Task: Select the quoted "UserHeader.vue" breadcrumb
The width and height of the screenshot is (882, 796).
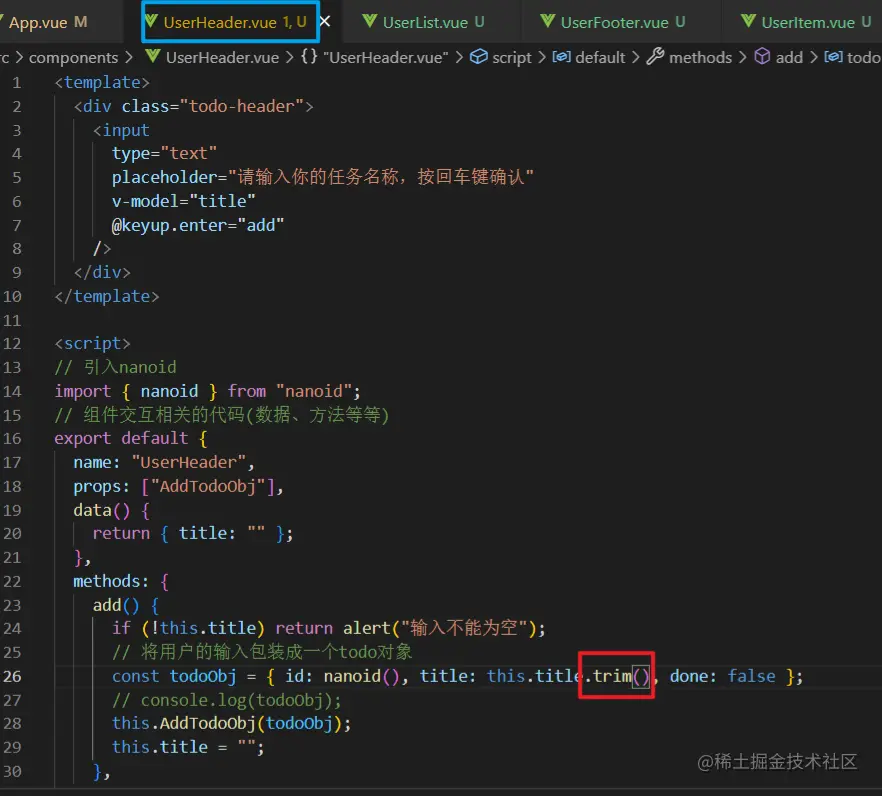Action: click(385, 57)
